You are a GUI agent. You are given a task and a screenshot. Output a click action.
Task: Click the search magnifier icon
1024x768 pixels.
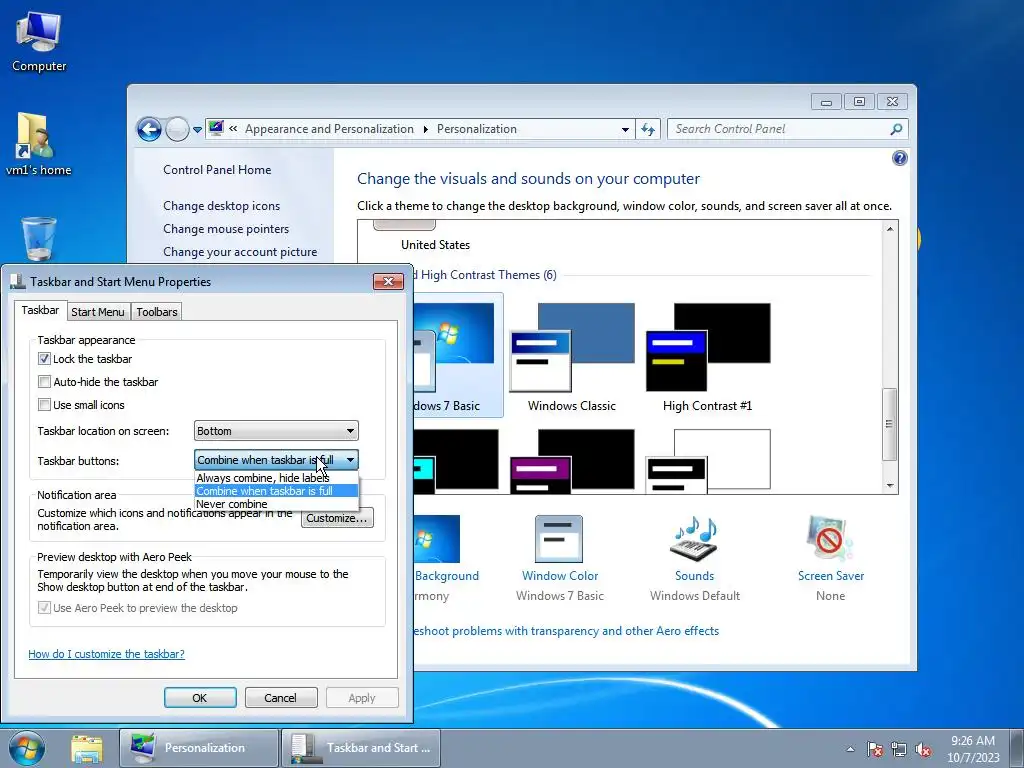(x=896, y=129)
